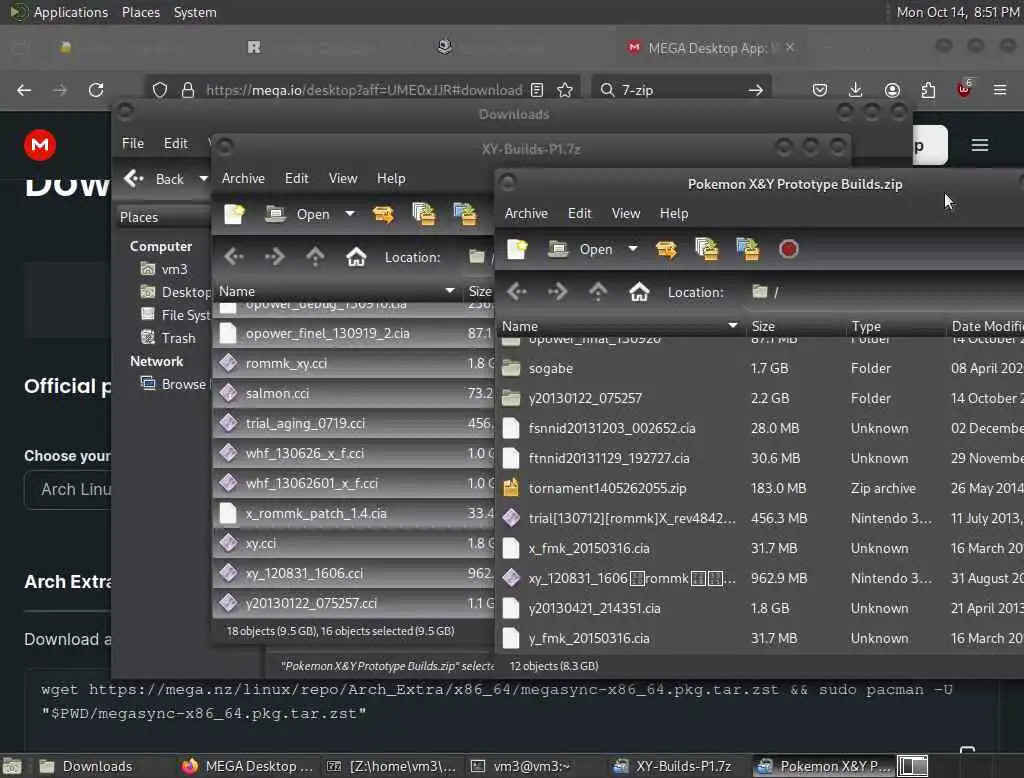Click Home icon in Pokemon X&Y Prototype Builds.zip location bar
Viewport: 1024px width, 778px height.
(x=639, y=292)
